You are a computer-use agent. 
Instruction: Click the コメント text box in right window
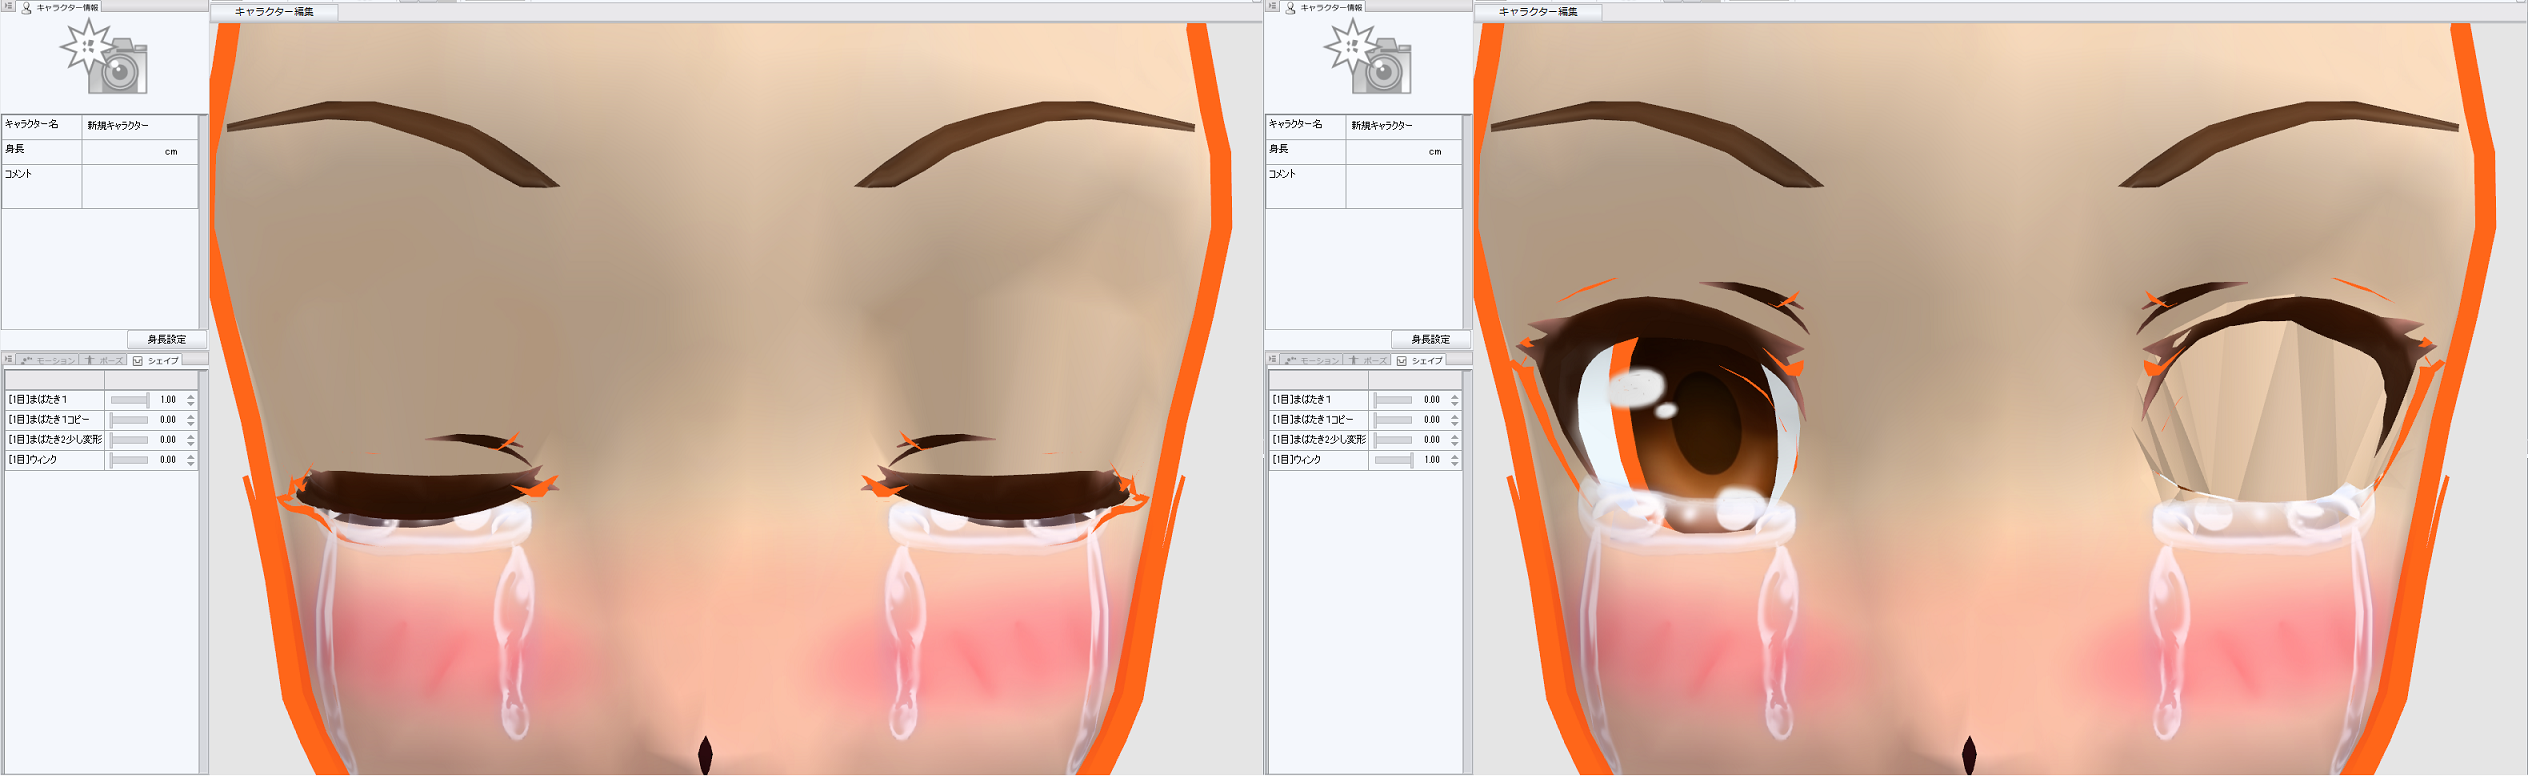pyautogui.click(x=1404, y=187)
